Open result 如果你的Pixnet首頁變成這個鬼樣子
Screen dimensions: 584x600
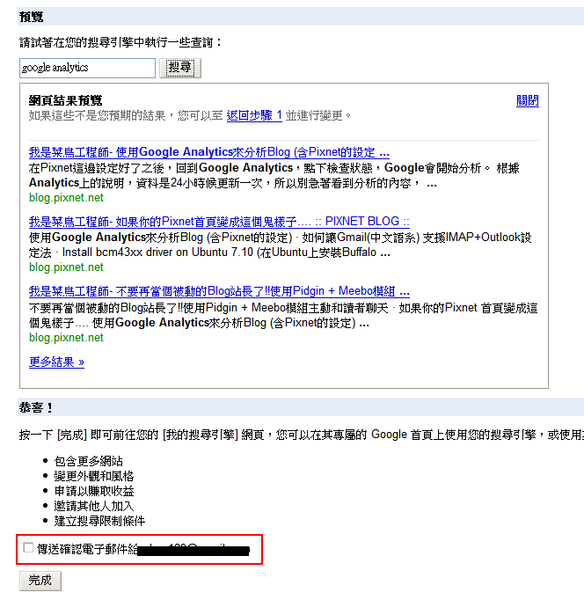[219, 222]
